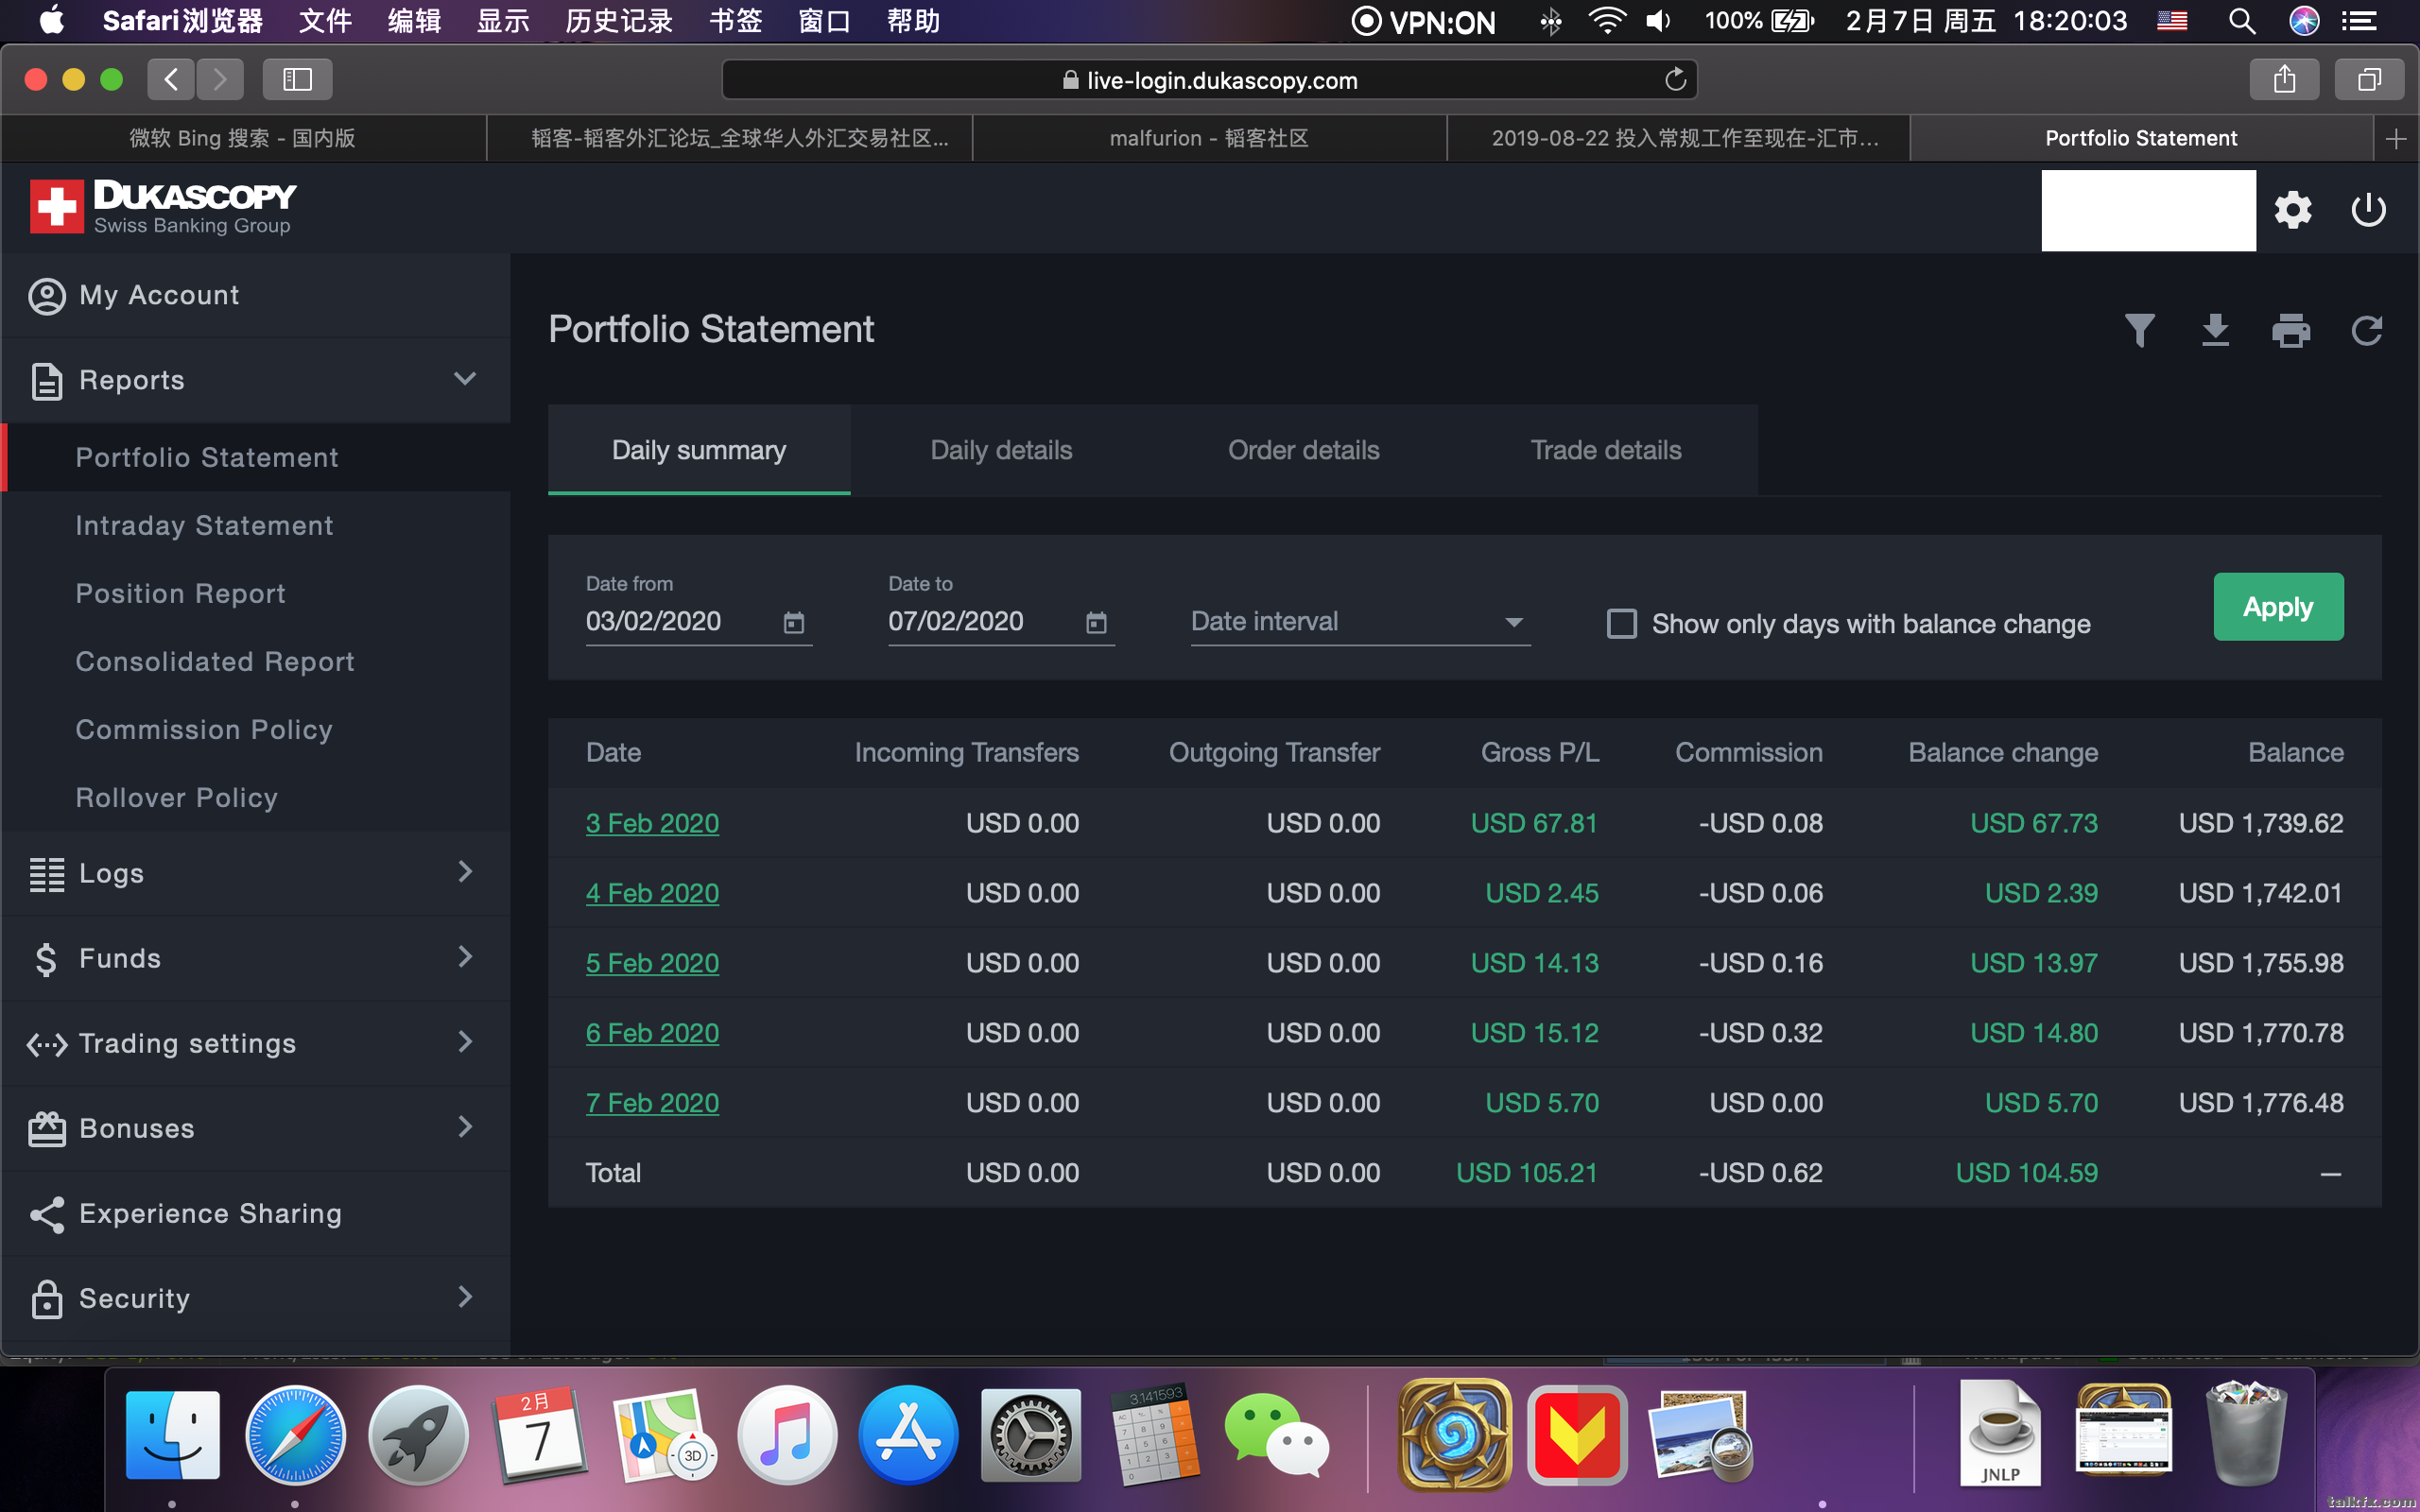Screen dimensions: 2420x1512
Task: Click the Gross P/L column header
Action: 1540,752
